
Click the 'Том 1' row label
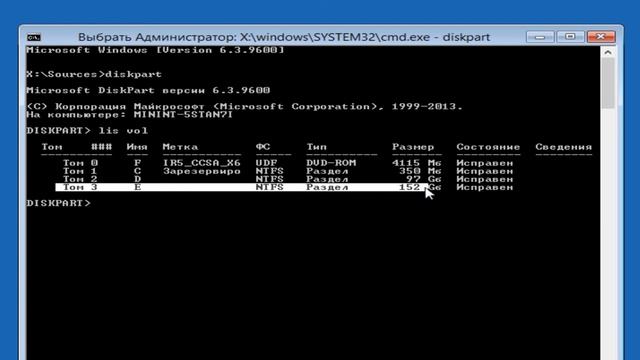(80, 171)
